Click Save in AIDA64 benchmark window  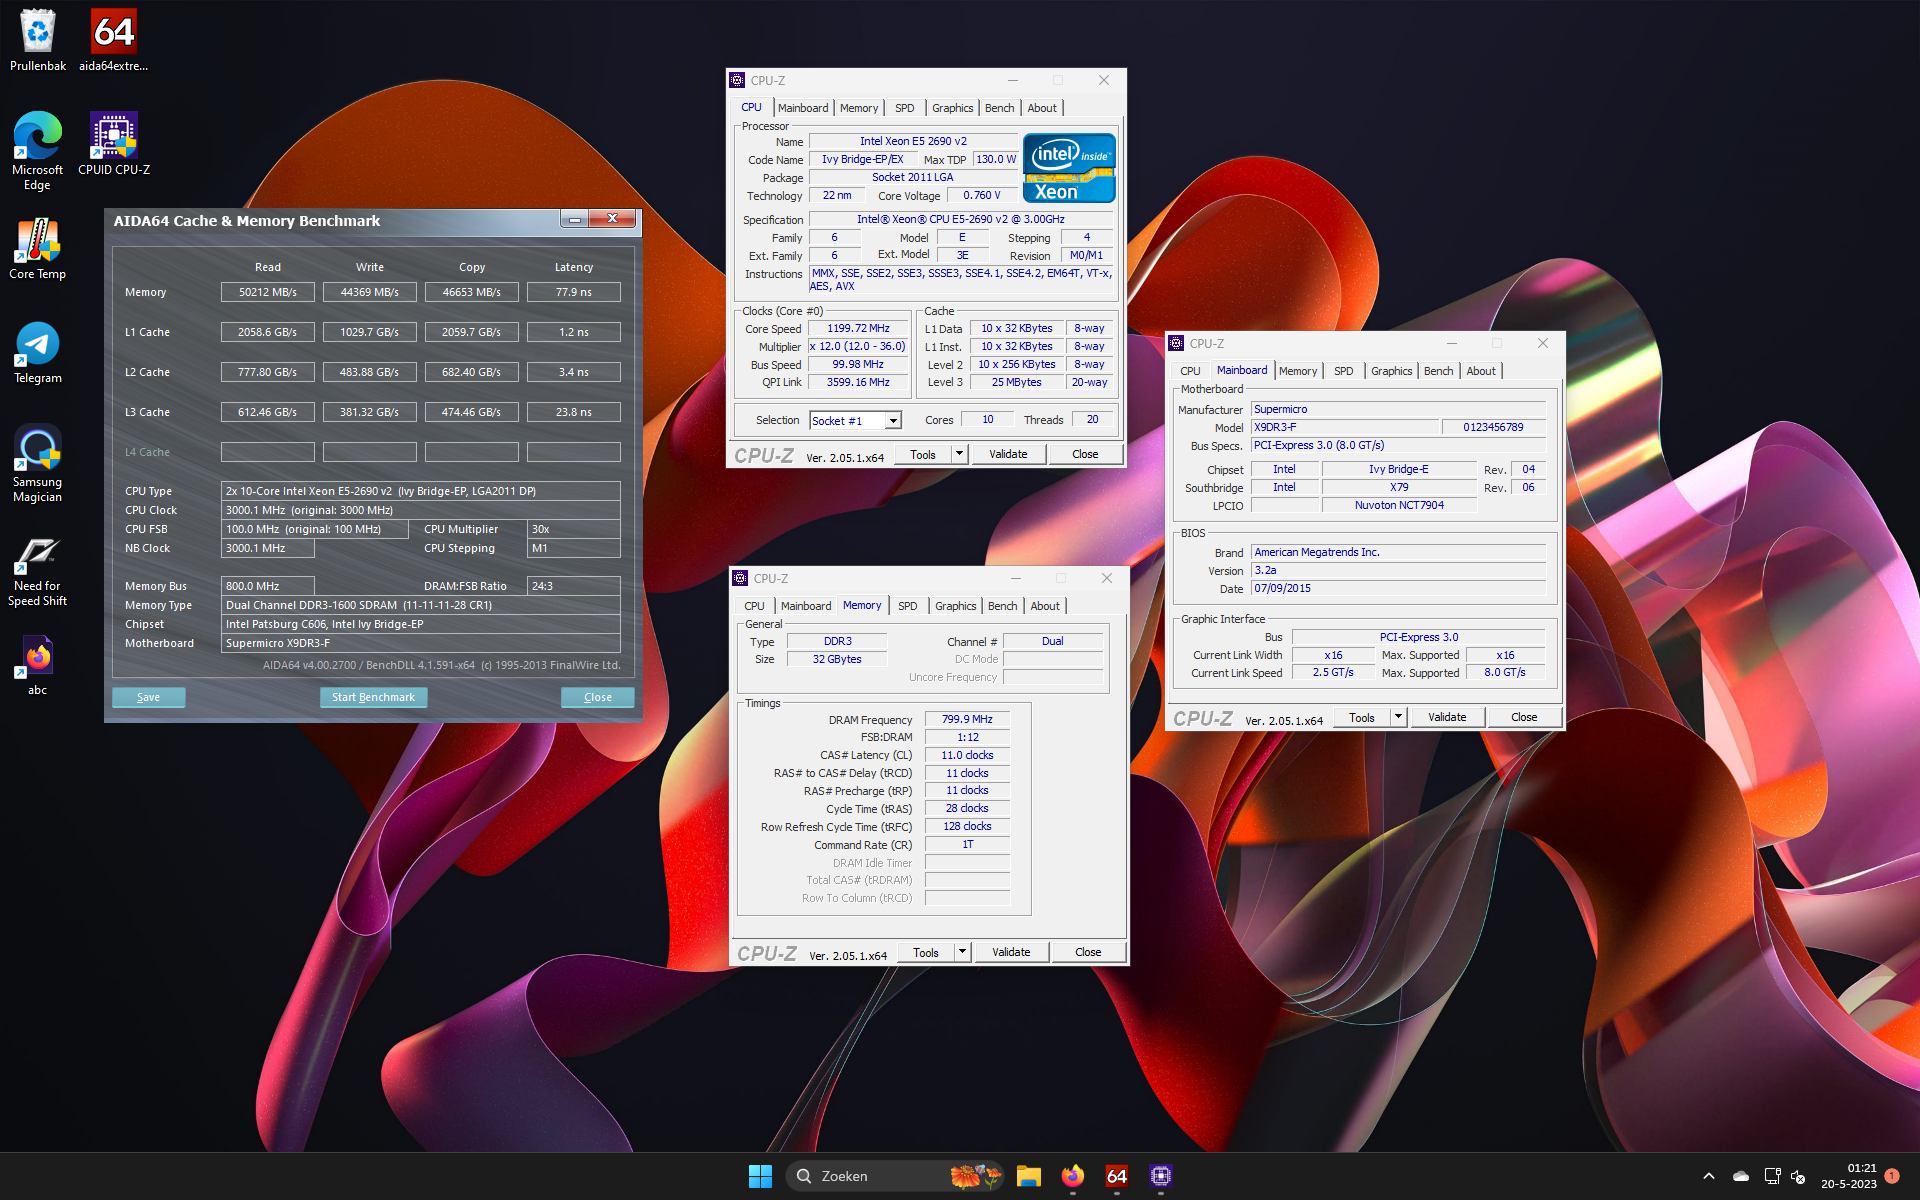click(148, 697)
